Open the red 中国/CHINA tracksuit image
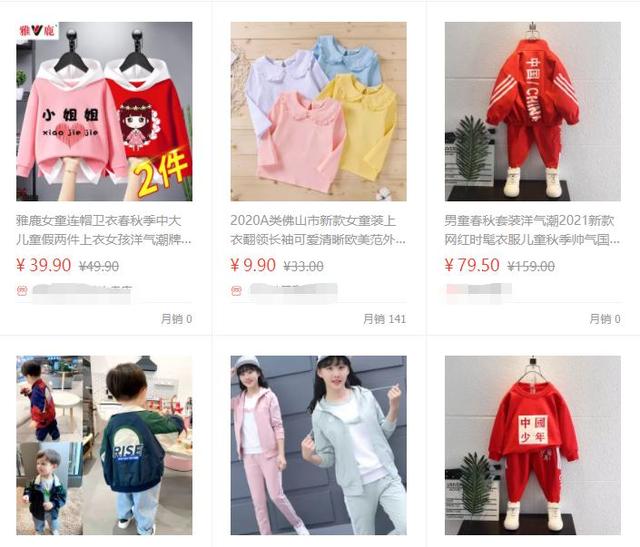 533,111
